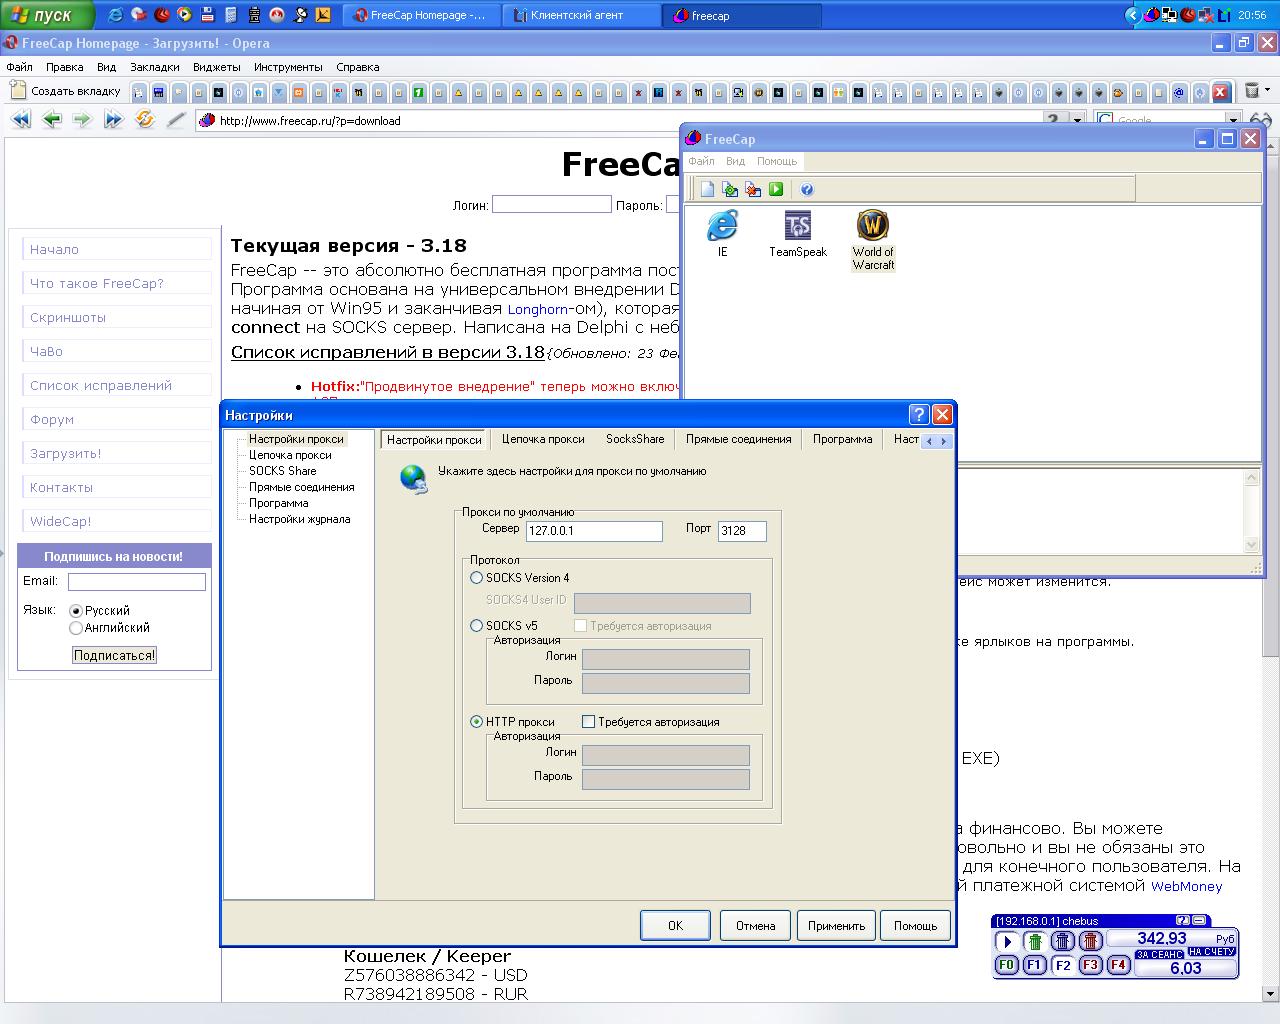Click the question mark help button in Настройки title bar
Viewport: 1280px width, 1024px height.
pyautogui.click(x=920, y=414)
